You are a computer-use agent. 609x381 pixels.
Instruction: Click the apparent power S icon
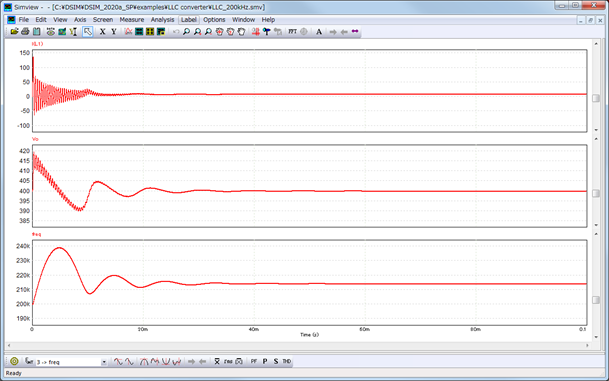[x=276, y=361]
